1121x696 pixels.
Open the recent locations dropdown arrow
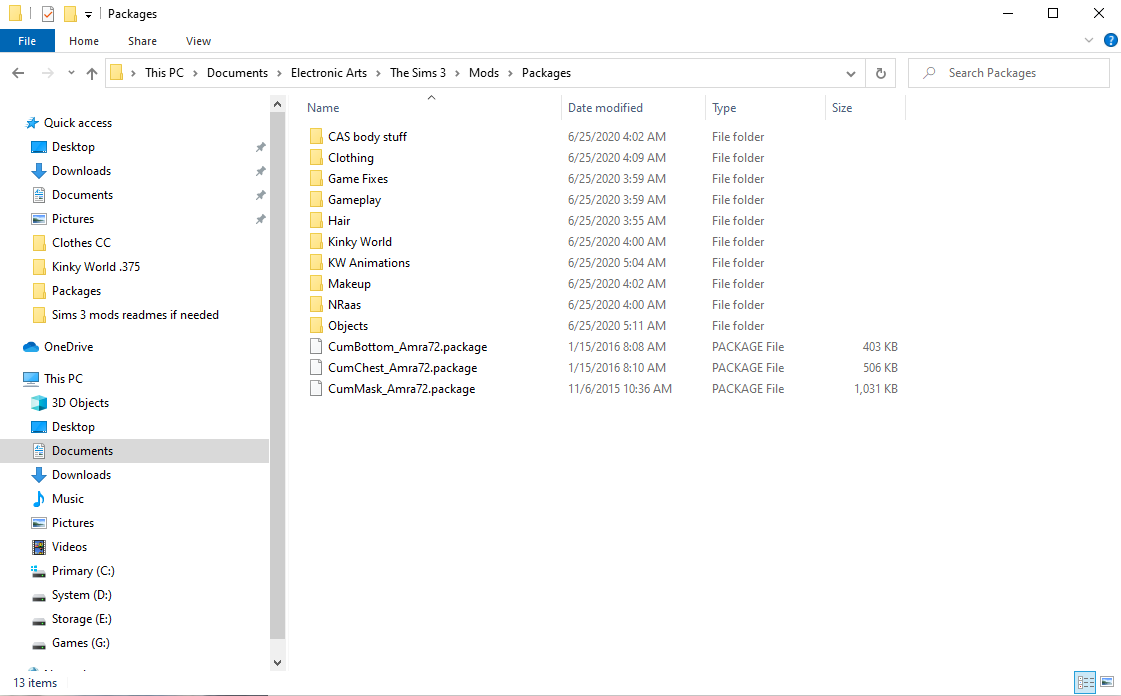click(x=71, y=73)
